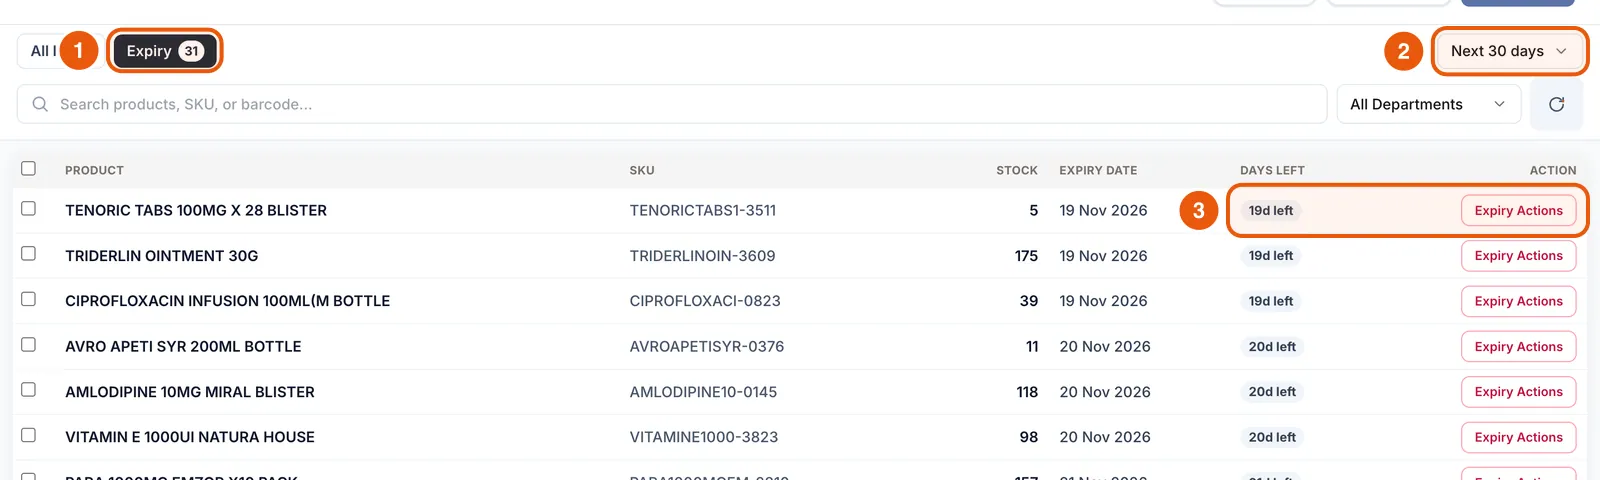Open Expiry Actions for AMLODIPINE 10MG
Screen dimensions: 1600x480
(x=1518, y=392)
